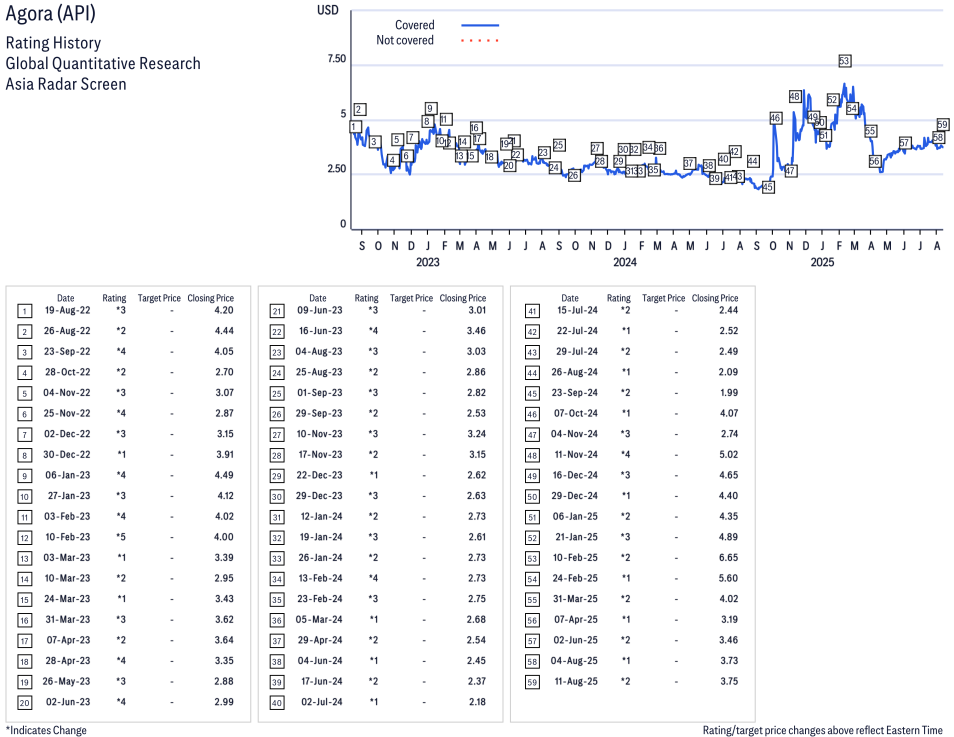Click chart marker 45 at the price low
Image resolution: width=954 pixels, height=737 pixels.
click(768, 187)
